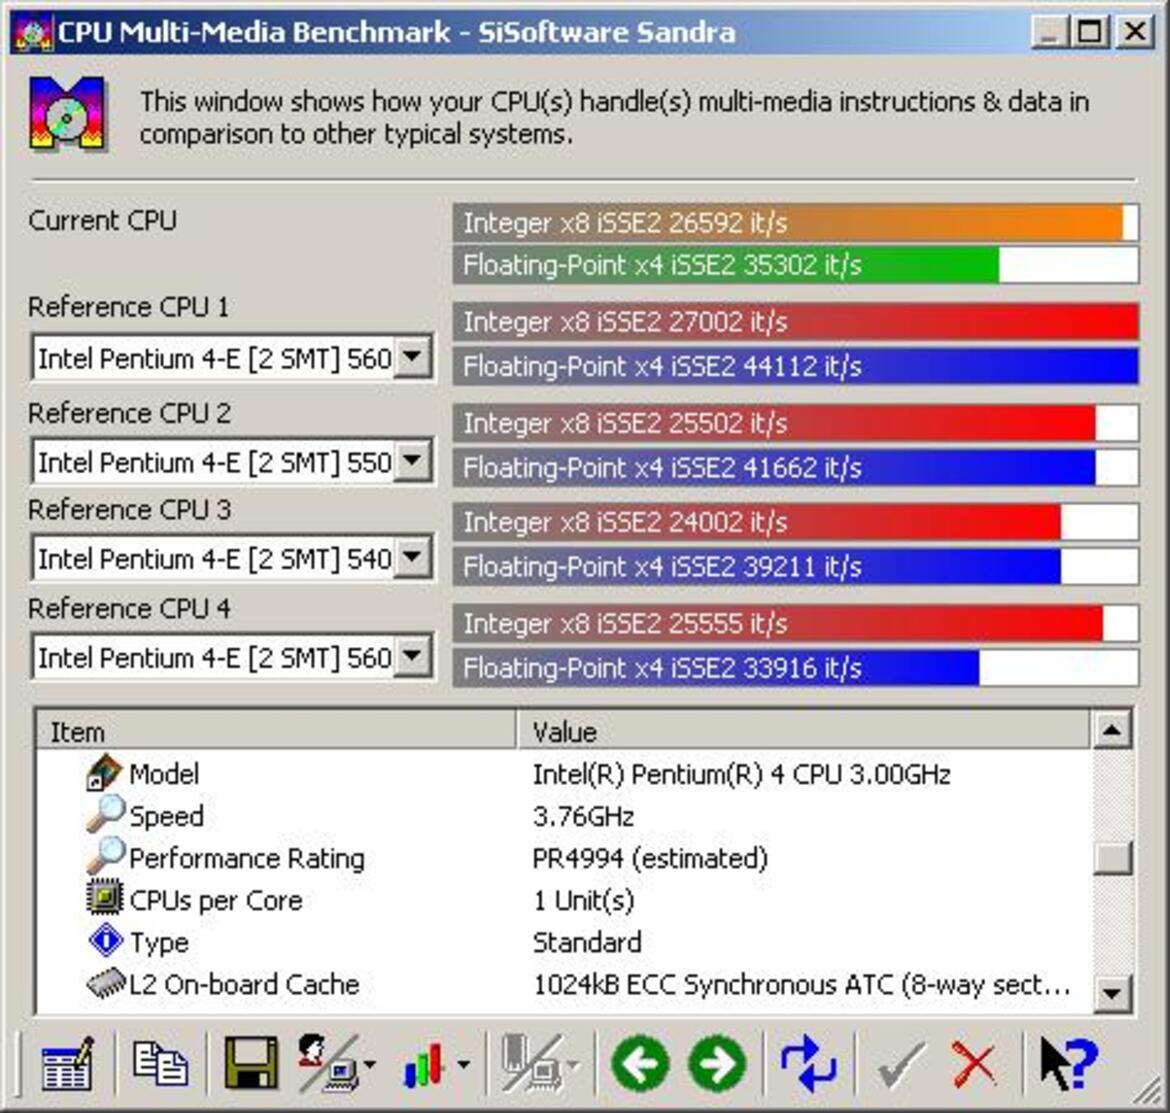Go forward with the green right arrow
Viewport: 1170px width, 1113px height.
pyautogui.click(x=717, y=1064)
